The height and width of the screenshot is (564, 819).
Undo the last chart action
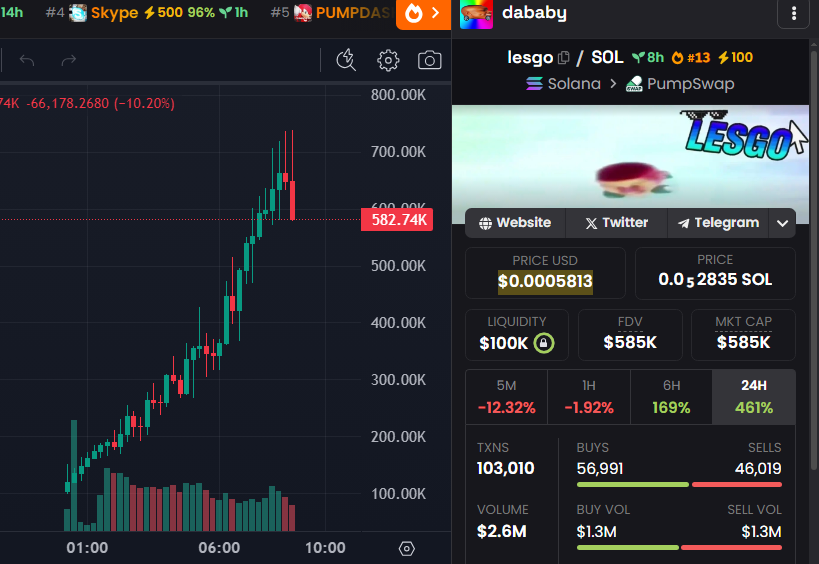click(x=27, y=61)
